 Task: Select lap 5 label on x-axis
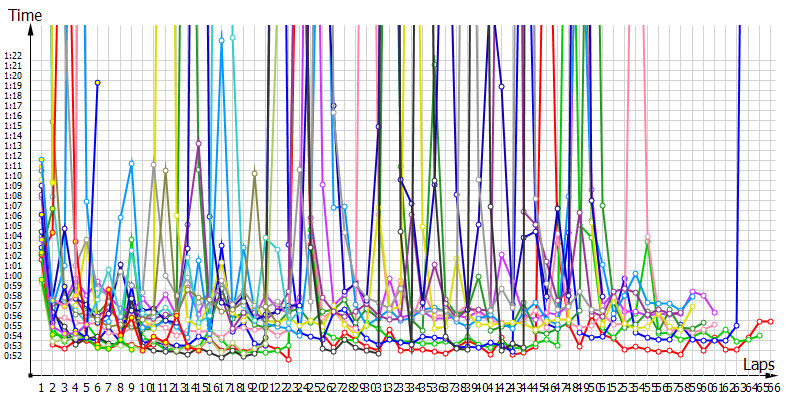86,386
